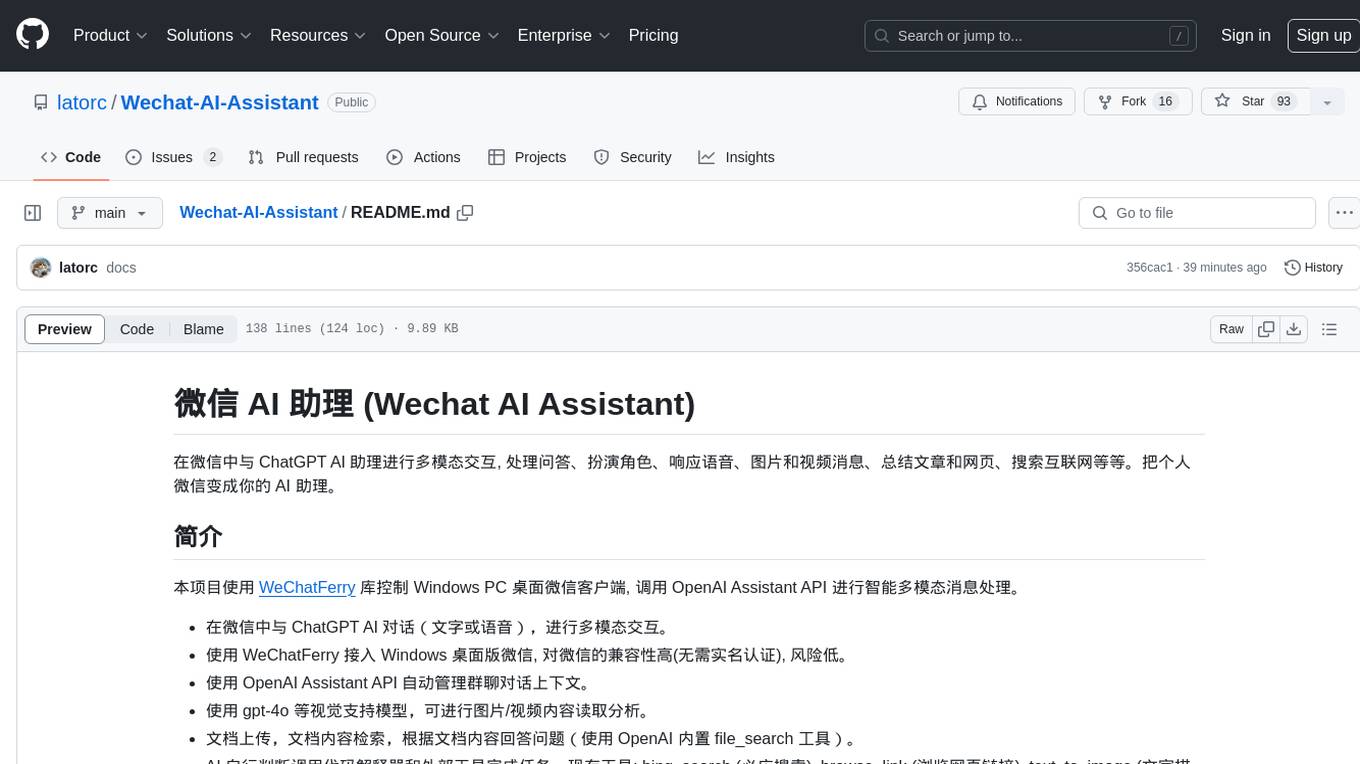Expand the Solutions menu

pyautogui.click(x=208, y=35)
